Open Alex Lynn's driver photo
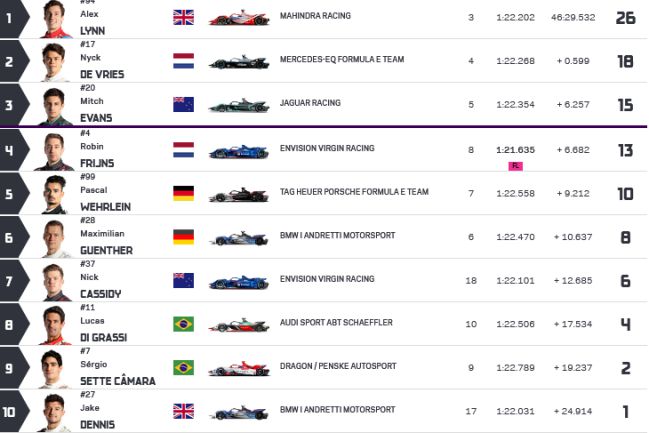Viewport: 649px width, 433px height. pyautogui.click(x=55, y=19)
